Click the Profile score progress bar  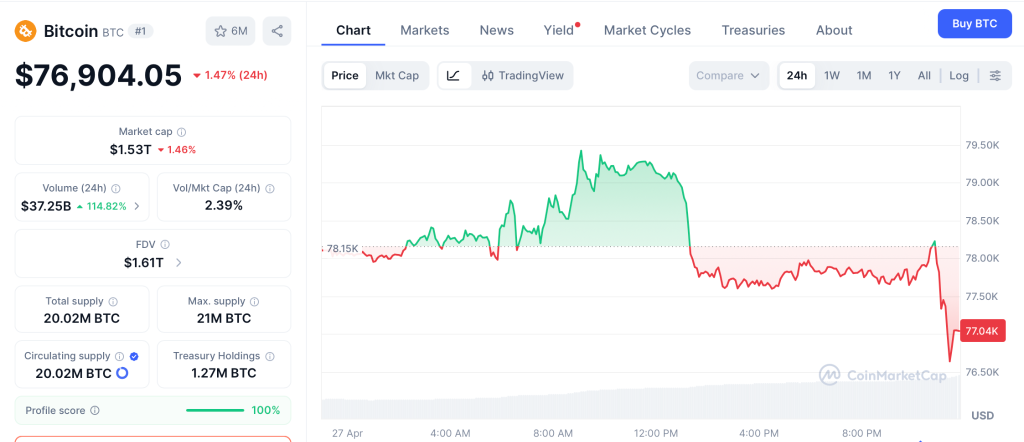pos(214,410)
